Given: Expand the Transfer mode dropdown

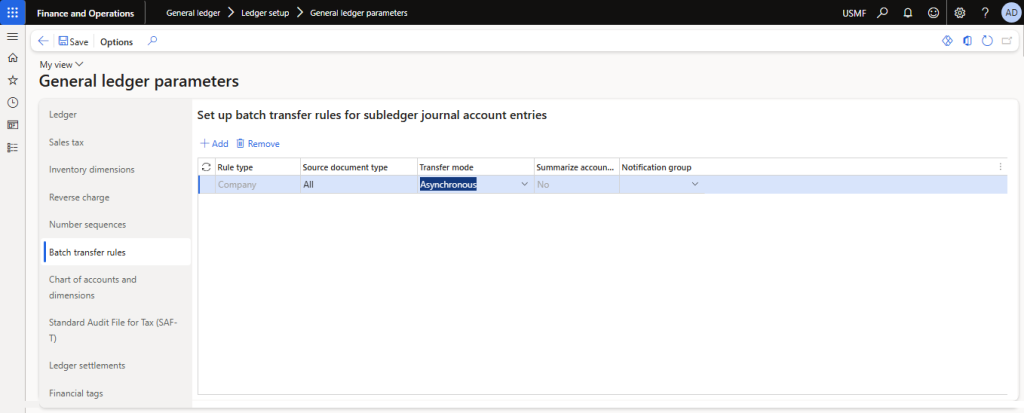Looking at the screenshot, I should point(524,184).
